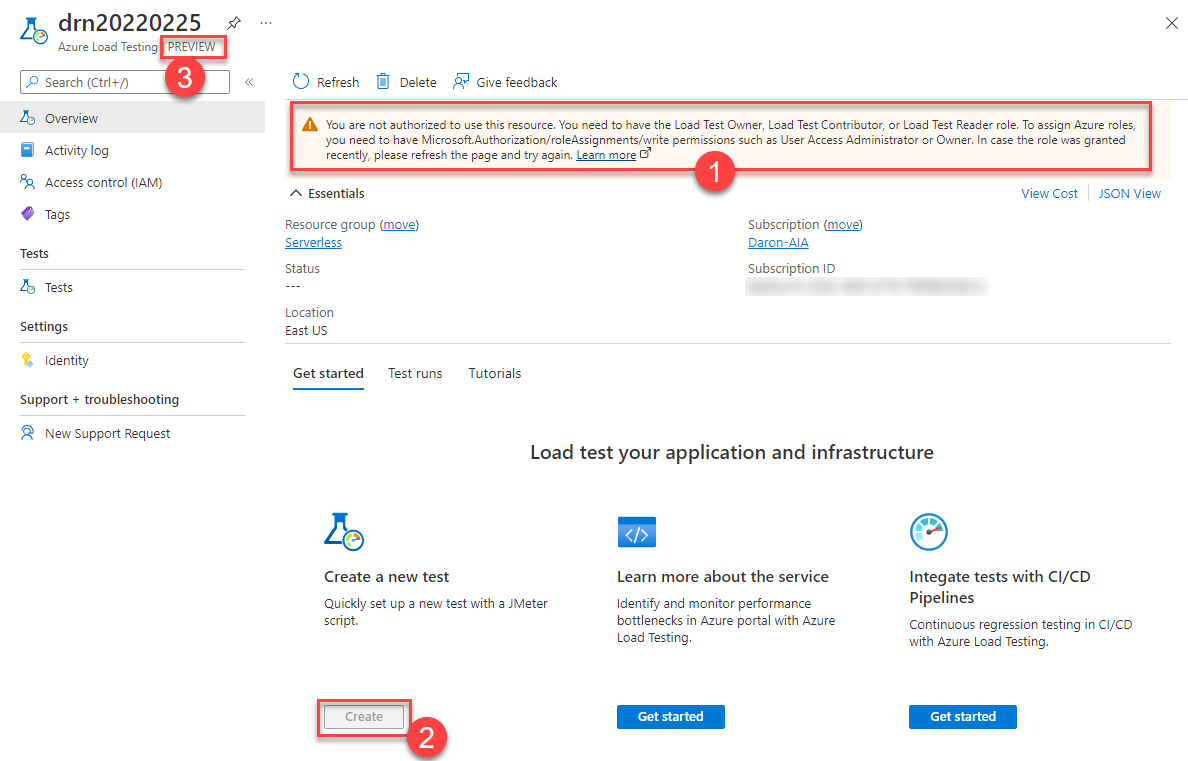Open Access control (IAM) settings
Screen dimensions: 1188x761
pos(101,182)
